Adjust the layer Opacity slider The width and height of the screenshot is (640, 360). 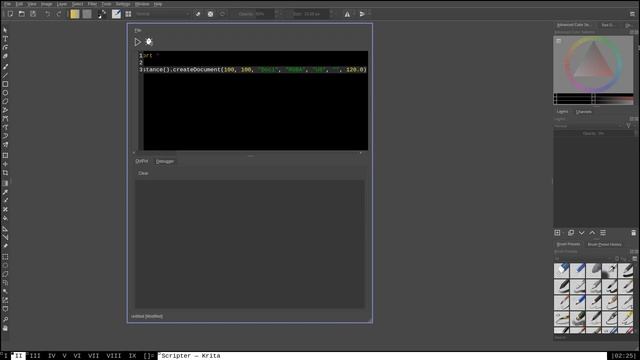tap(593, 133)
